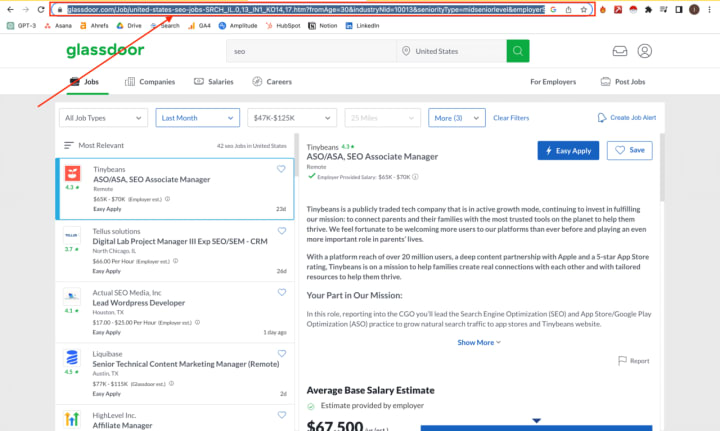Select the Salaries tab
This screenshot has height=431, width=720.
214,82
